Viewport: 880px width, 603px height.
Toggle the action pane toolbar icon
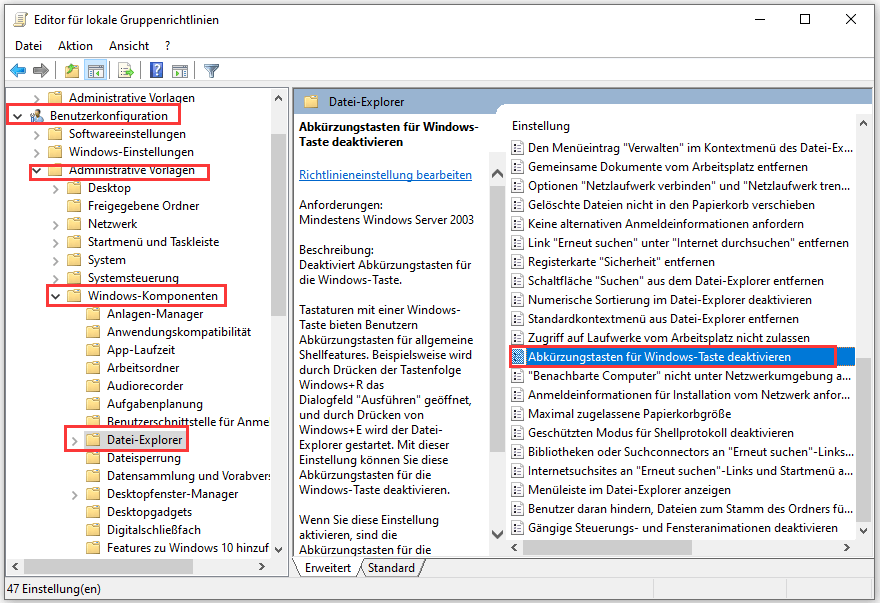point(180,71)
